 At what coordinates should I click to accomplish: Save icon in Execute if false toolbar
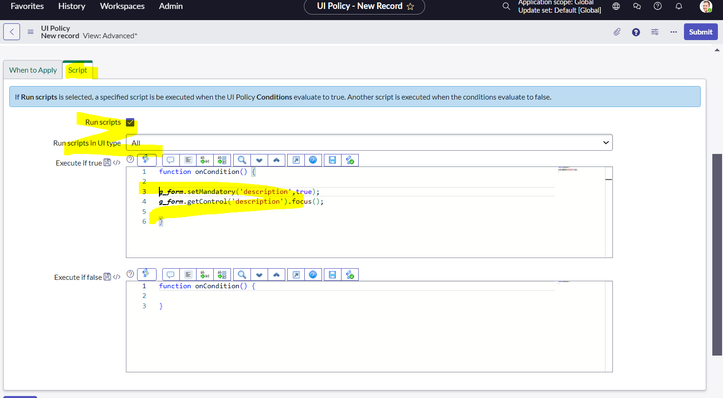pyautogui.click(x=332, y=274)
